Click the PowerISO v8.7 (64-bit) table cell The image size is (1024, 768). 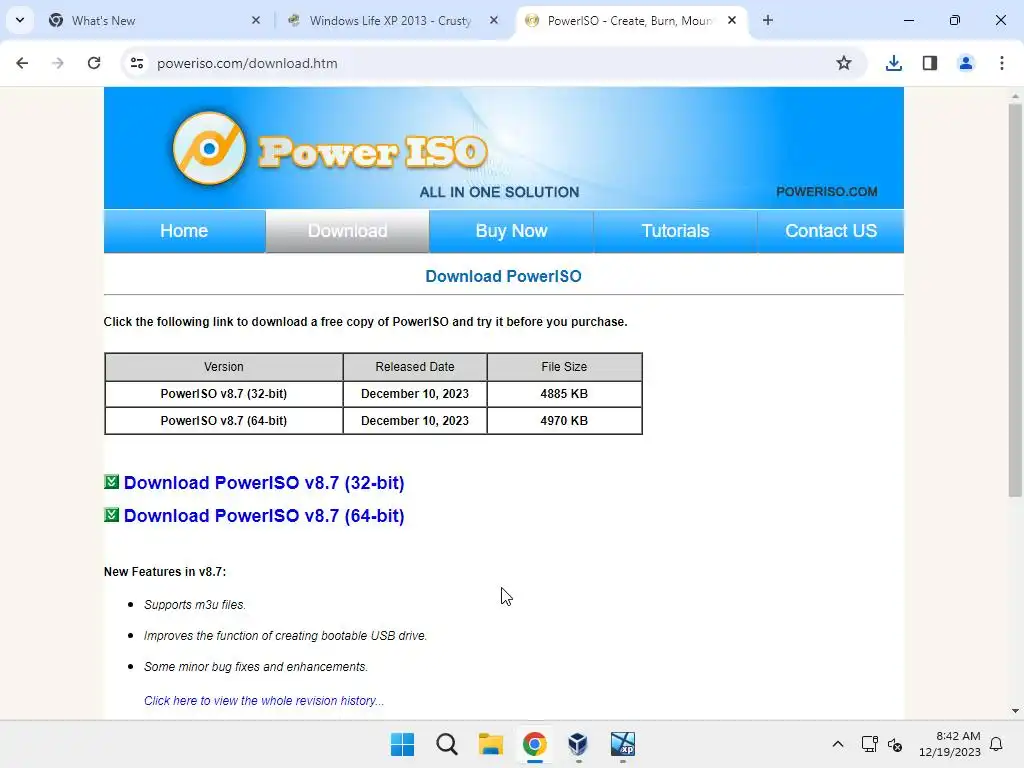(224, 421)
